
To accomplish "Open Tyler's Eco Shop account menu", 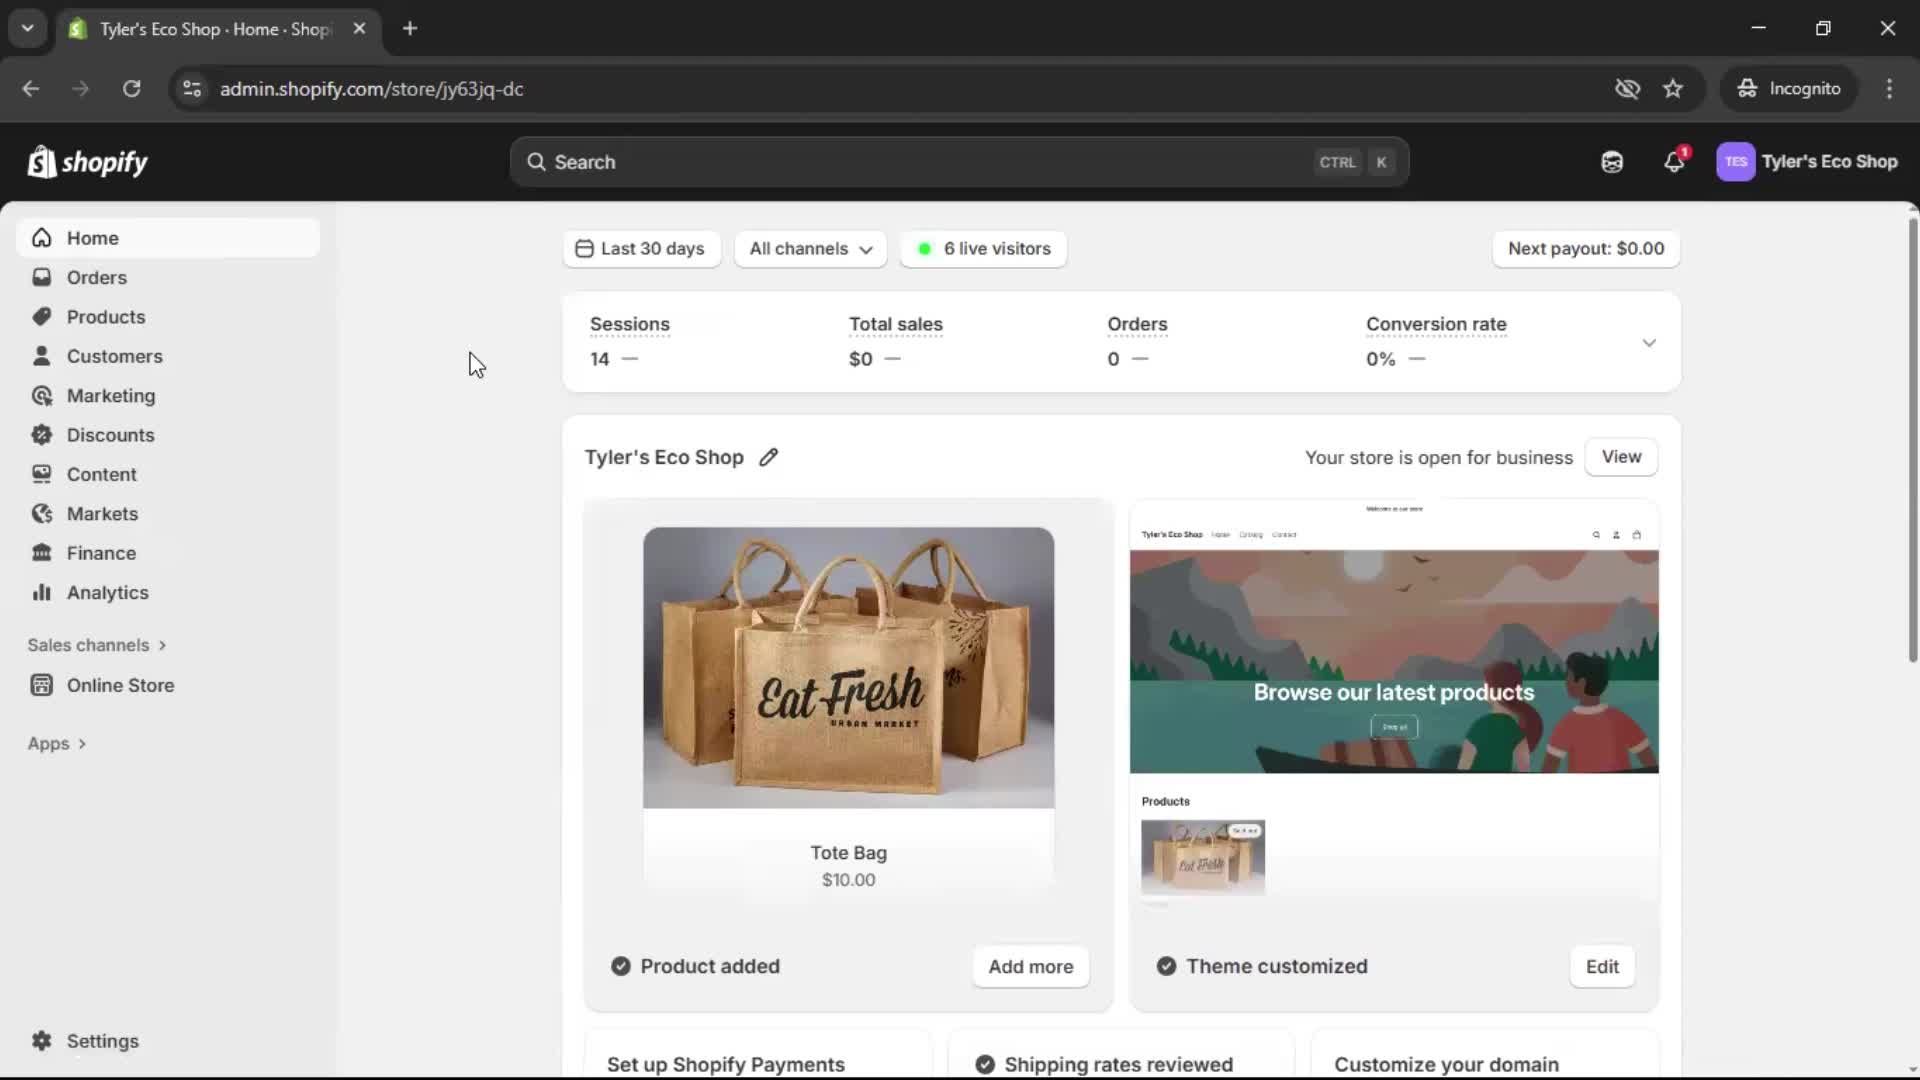I will click(x=1807, y=162).
